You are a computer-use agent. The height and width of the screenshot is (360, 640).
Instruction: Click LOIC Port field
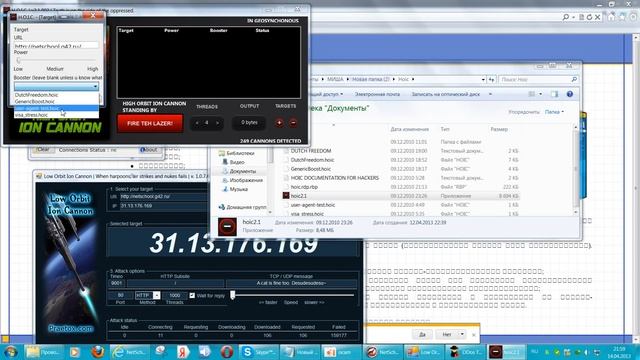point(120,295)
